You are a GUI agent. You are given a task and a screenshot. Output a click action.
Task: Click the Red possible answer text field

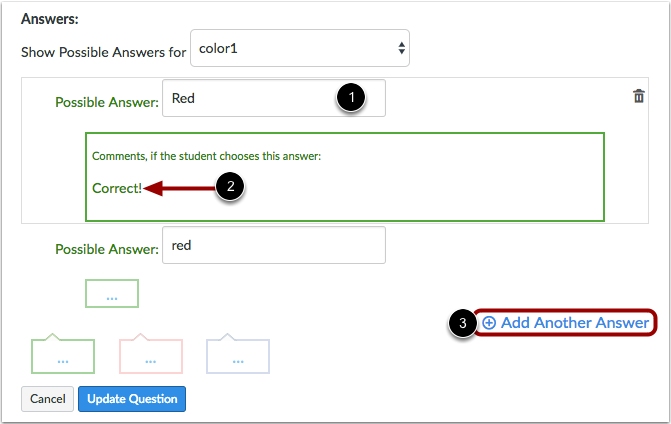pos(274,98)
